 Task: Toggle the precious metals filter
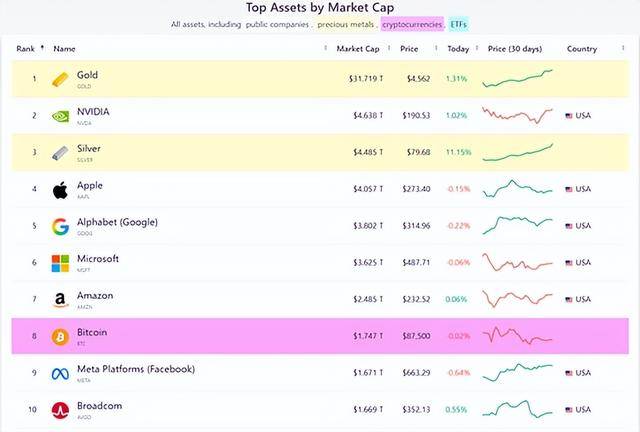coord(346,23)
